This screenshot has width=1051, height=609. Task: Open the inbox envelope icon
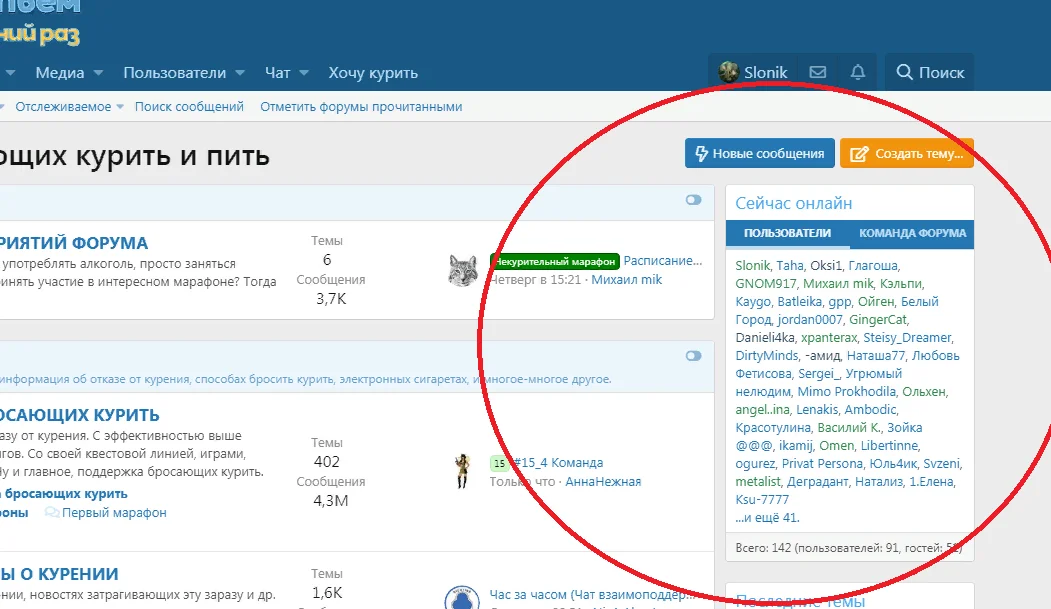(x=817, y=72)
